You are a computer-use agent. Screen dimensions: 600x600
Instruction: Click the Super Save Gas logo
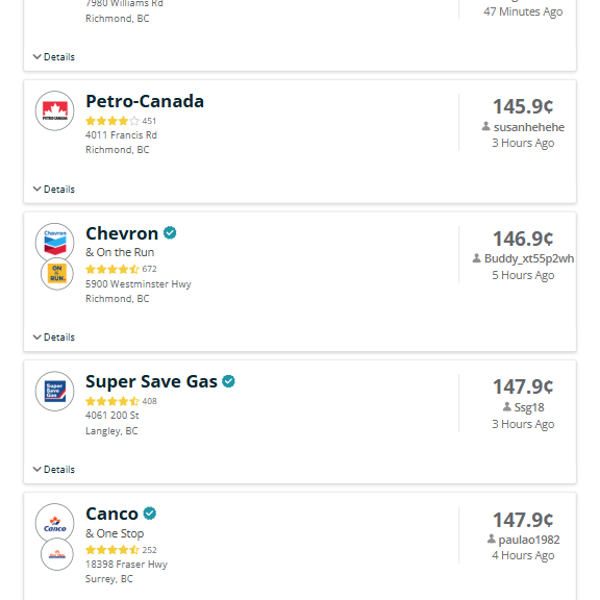[55, 391]
